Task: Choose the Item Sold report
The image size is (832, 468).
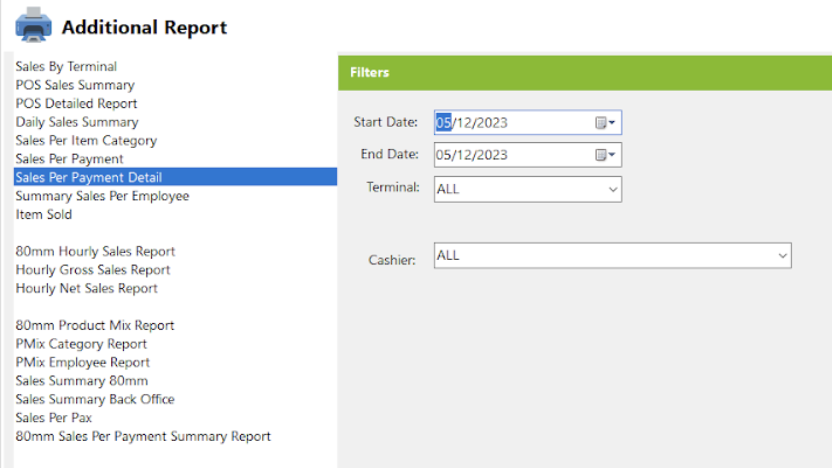Action: (x=44, y=214)
